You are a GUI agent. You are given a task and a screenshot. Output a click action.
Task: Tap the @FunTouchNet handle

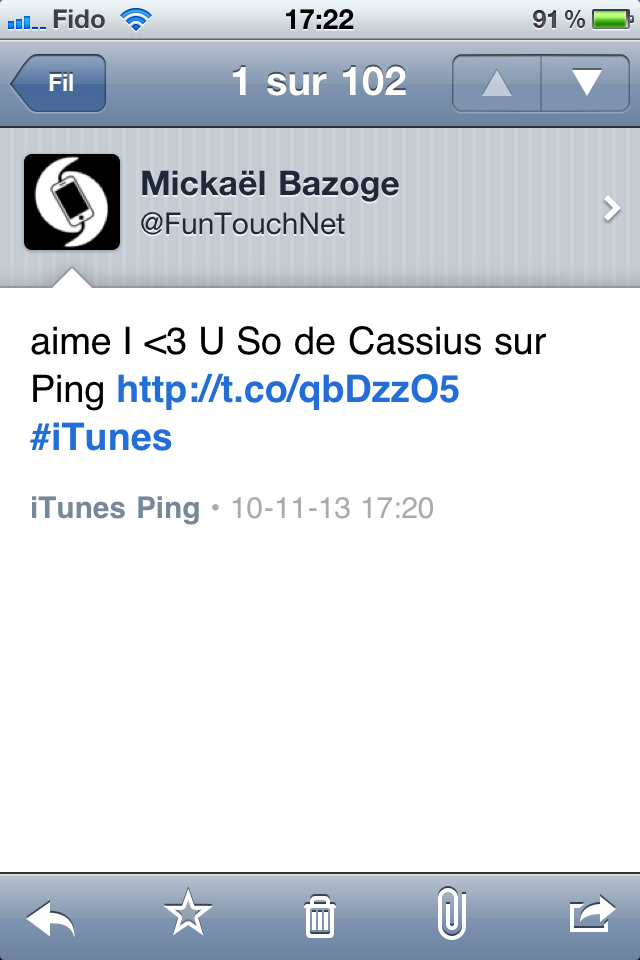pos(243,224)
